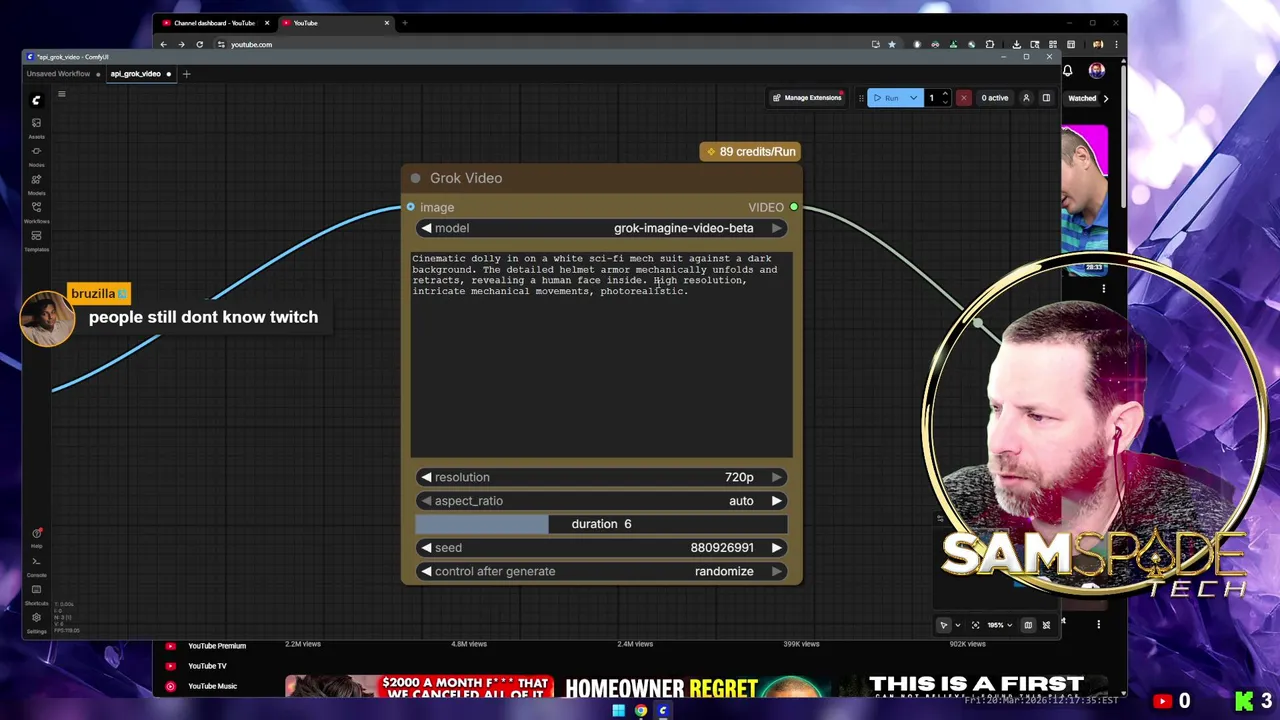The width and height of the screenshot is (1280, 720).
Task: Adjust the duration slider
Action: [601, 524]
